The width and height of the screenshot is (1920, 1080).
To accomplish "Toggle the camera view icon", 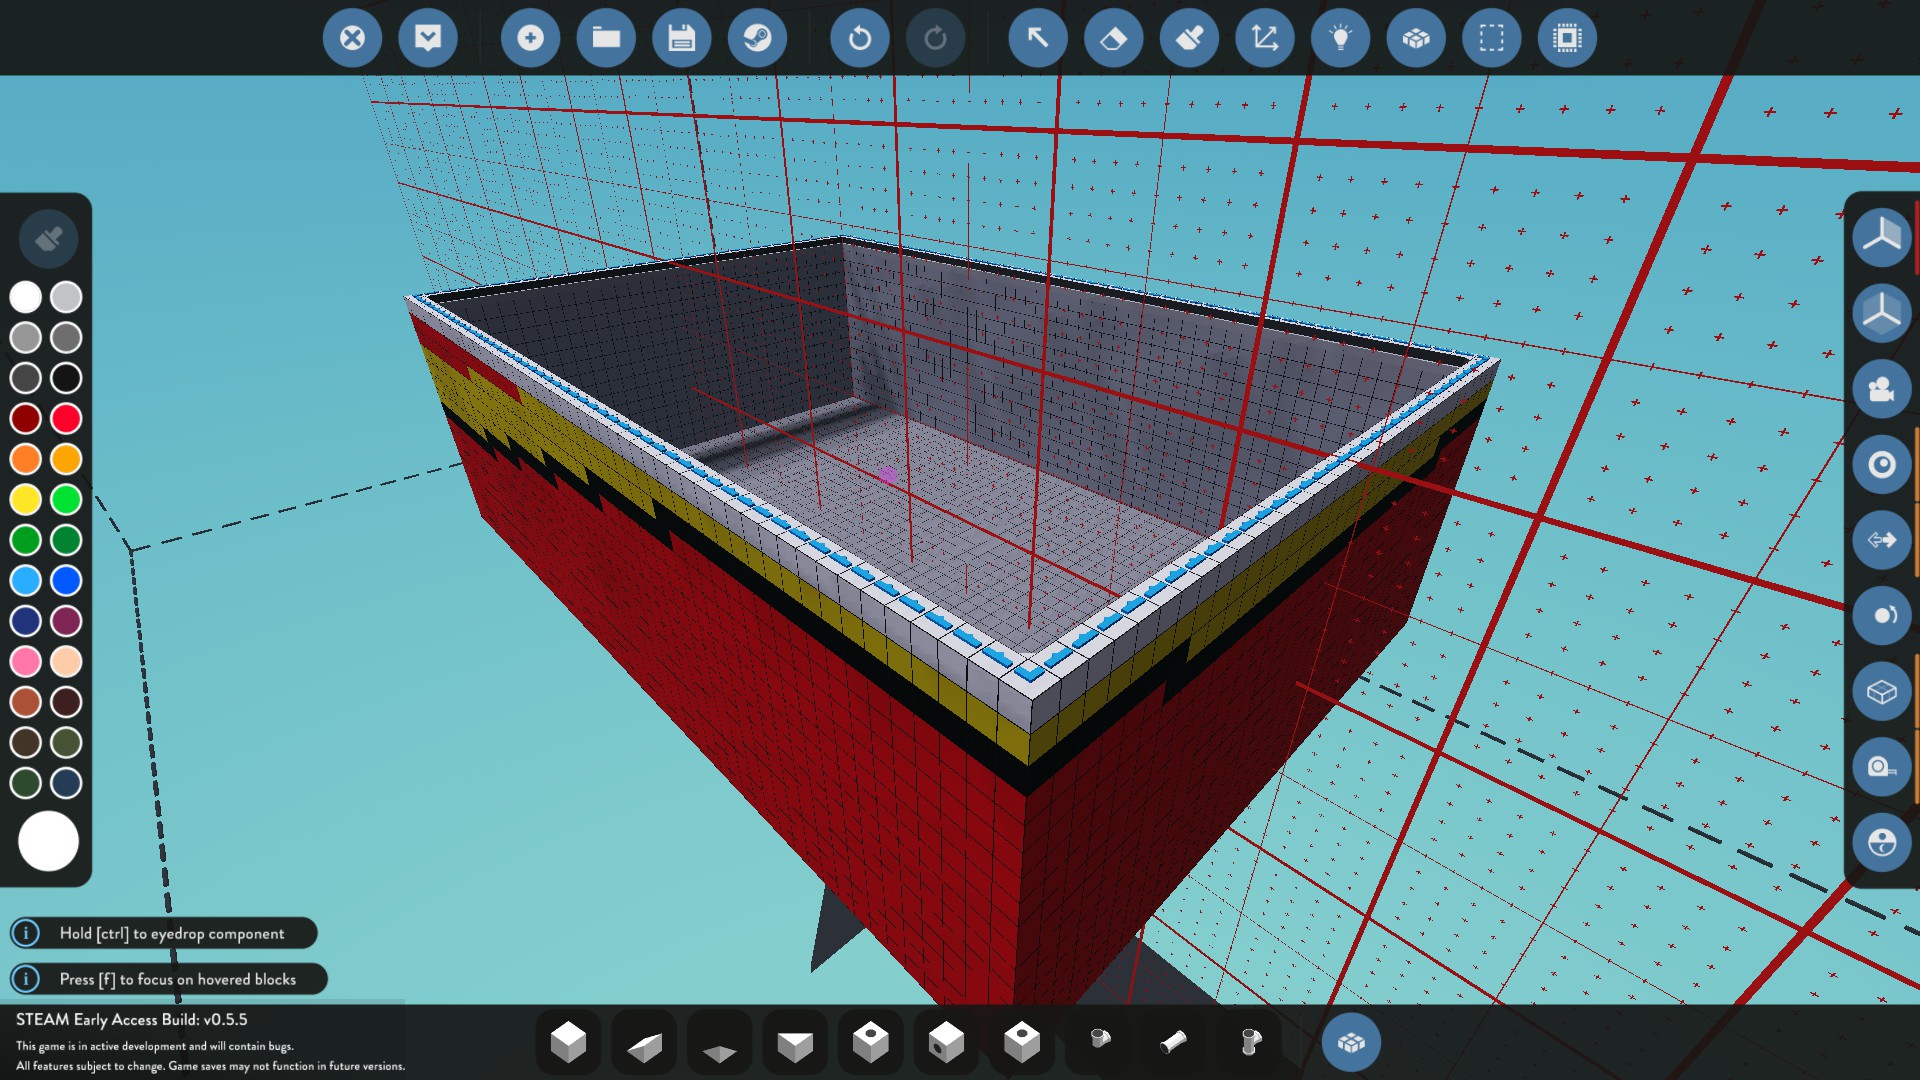I will [1881, 389].
